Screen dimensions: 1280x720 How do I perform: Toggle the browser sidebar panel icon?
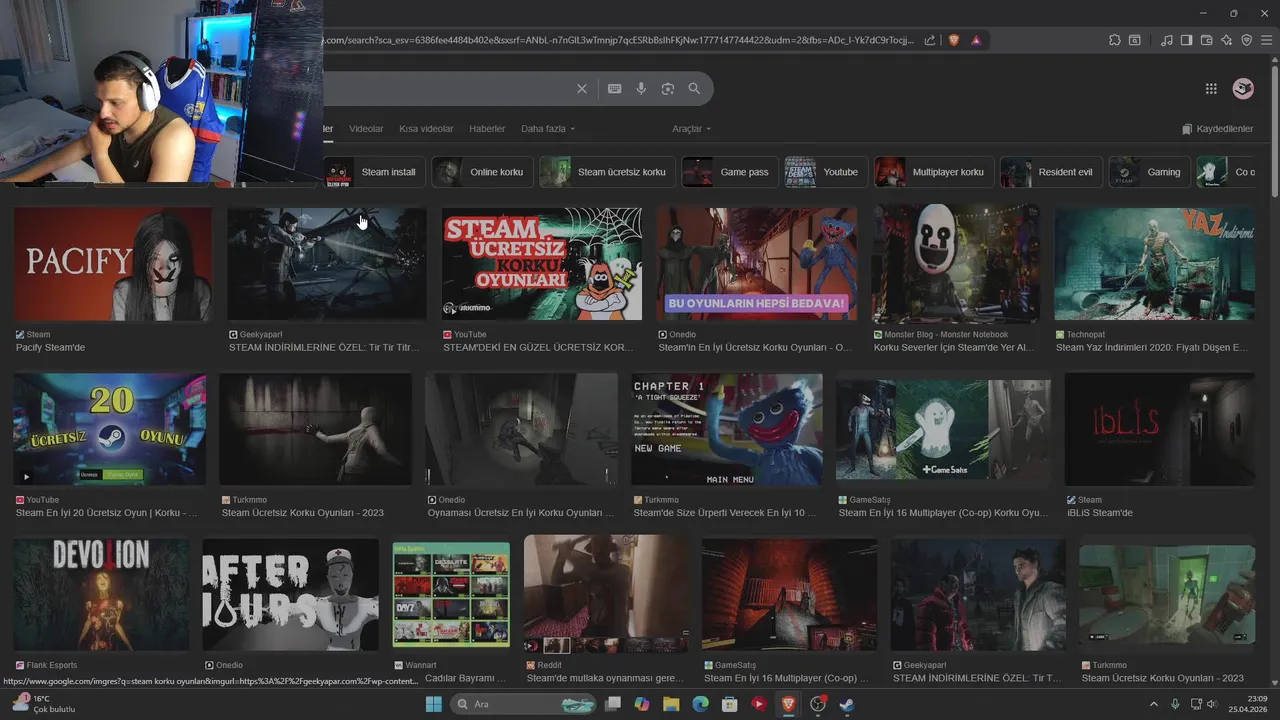tap(1187, 40)
